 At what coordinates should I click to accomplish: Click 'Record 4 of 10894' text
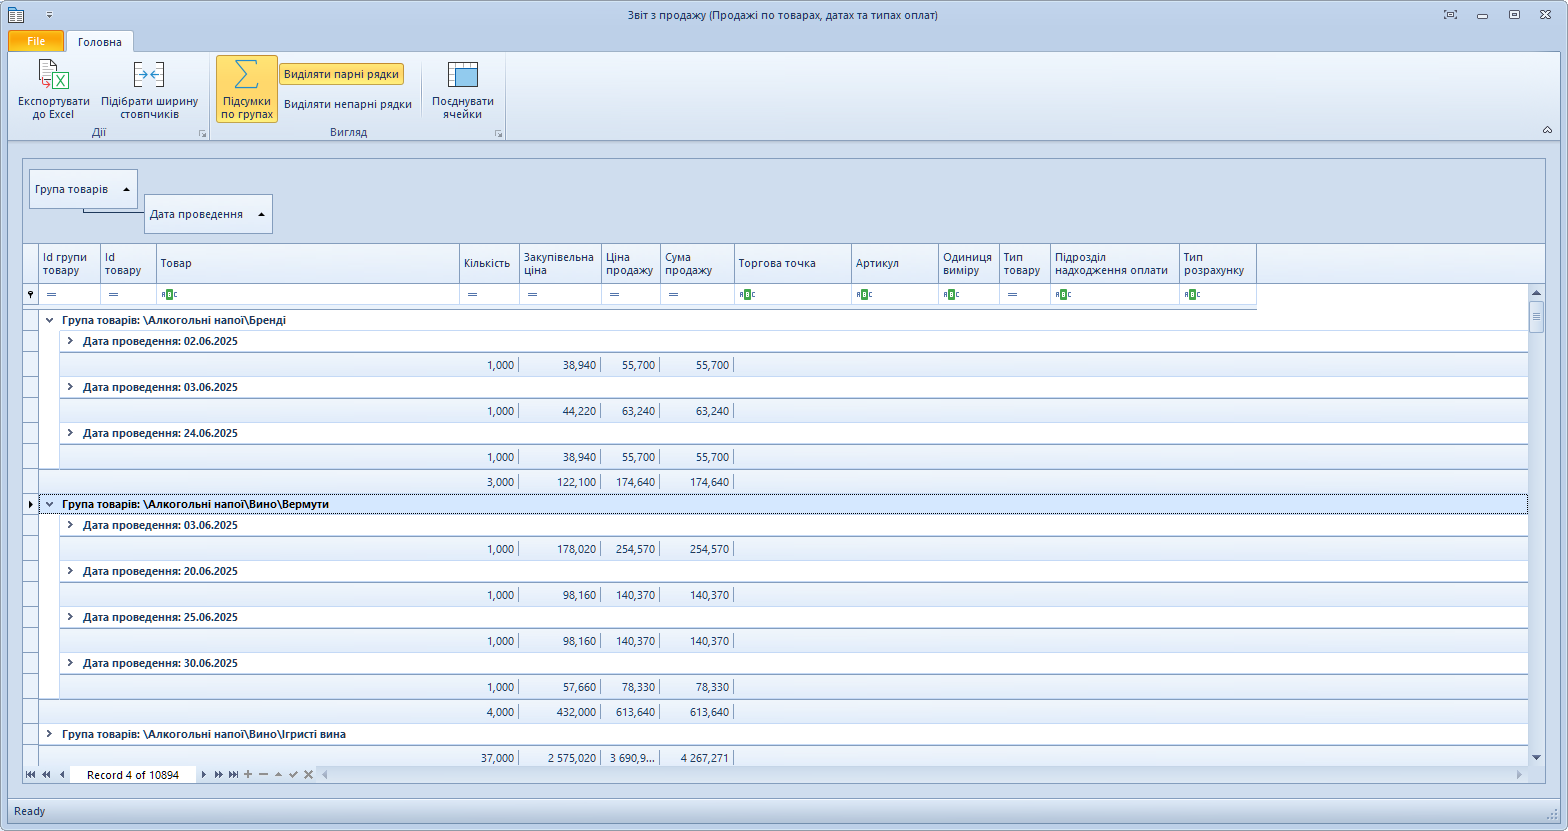tap(133, 775)
